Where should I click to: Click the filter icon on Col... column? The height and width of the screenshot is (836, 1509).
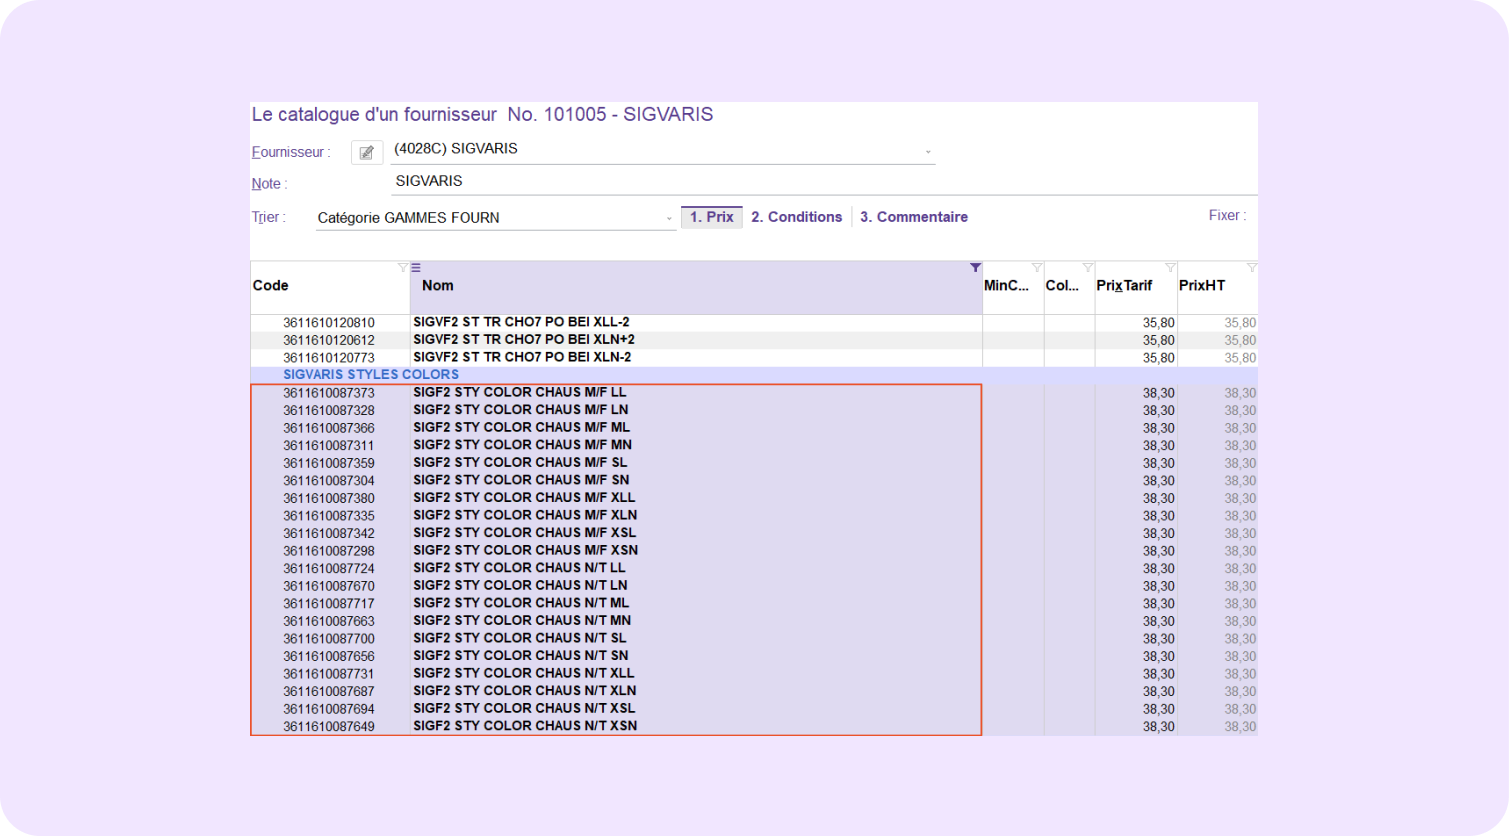pyautogui.click(x=1088, y=268)
